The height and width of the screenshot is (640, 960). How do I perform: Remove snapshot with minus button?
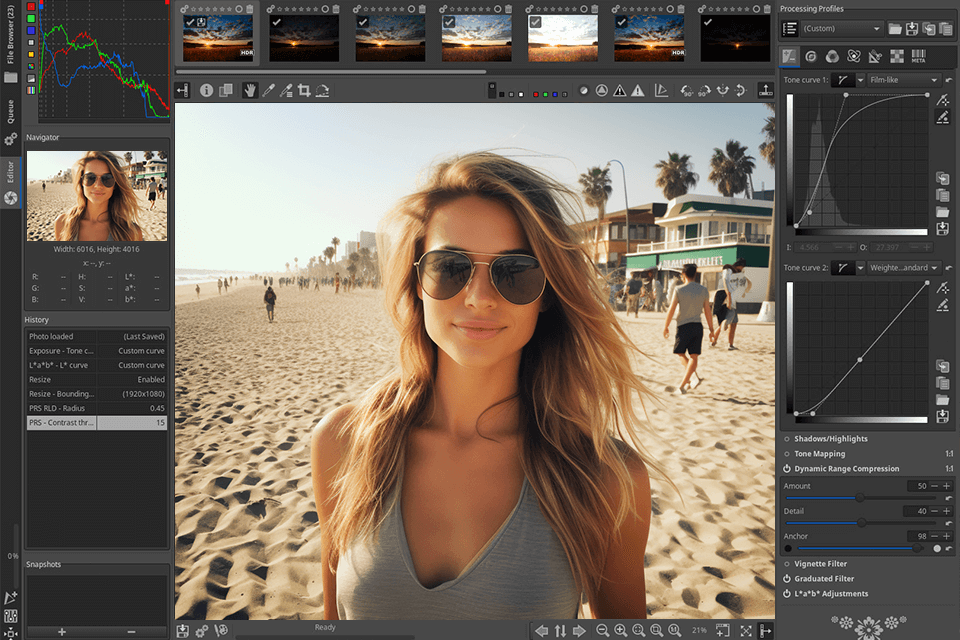click(131, 631)
